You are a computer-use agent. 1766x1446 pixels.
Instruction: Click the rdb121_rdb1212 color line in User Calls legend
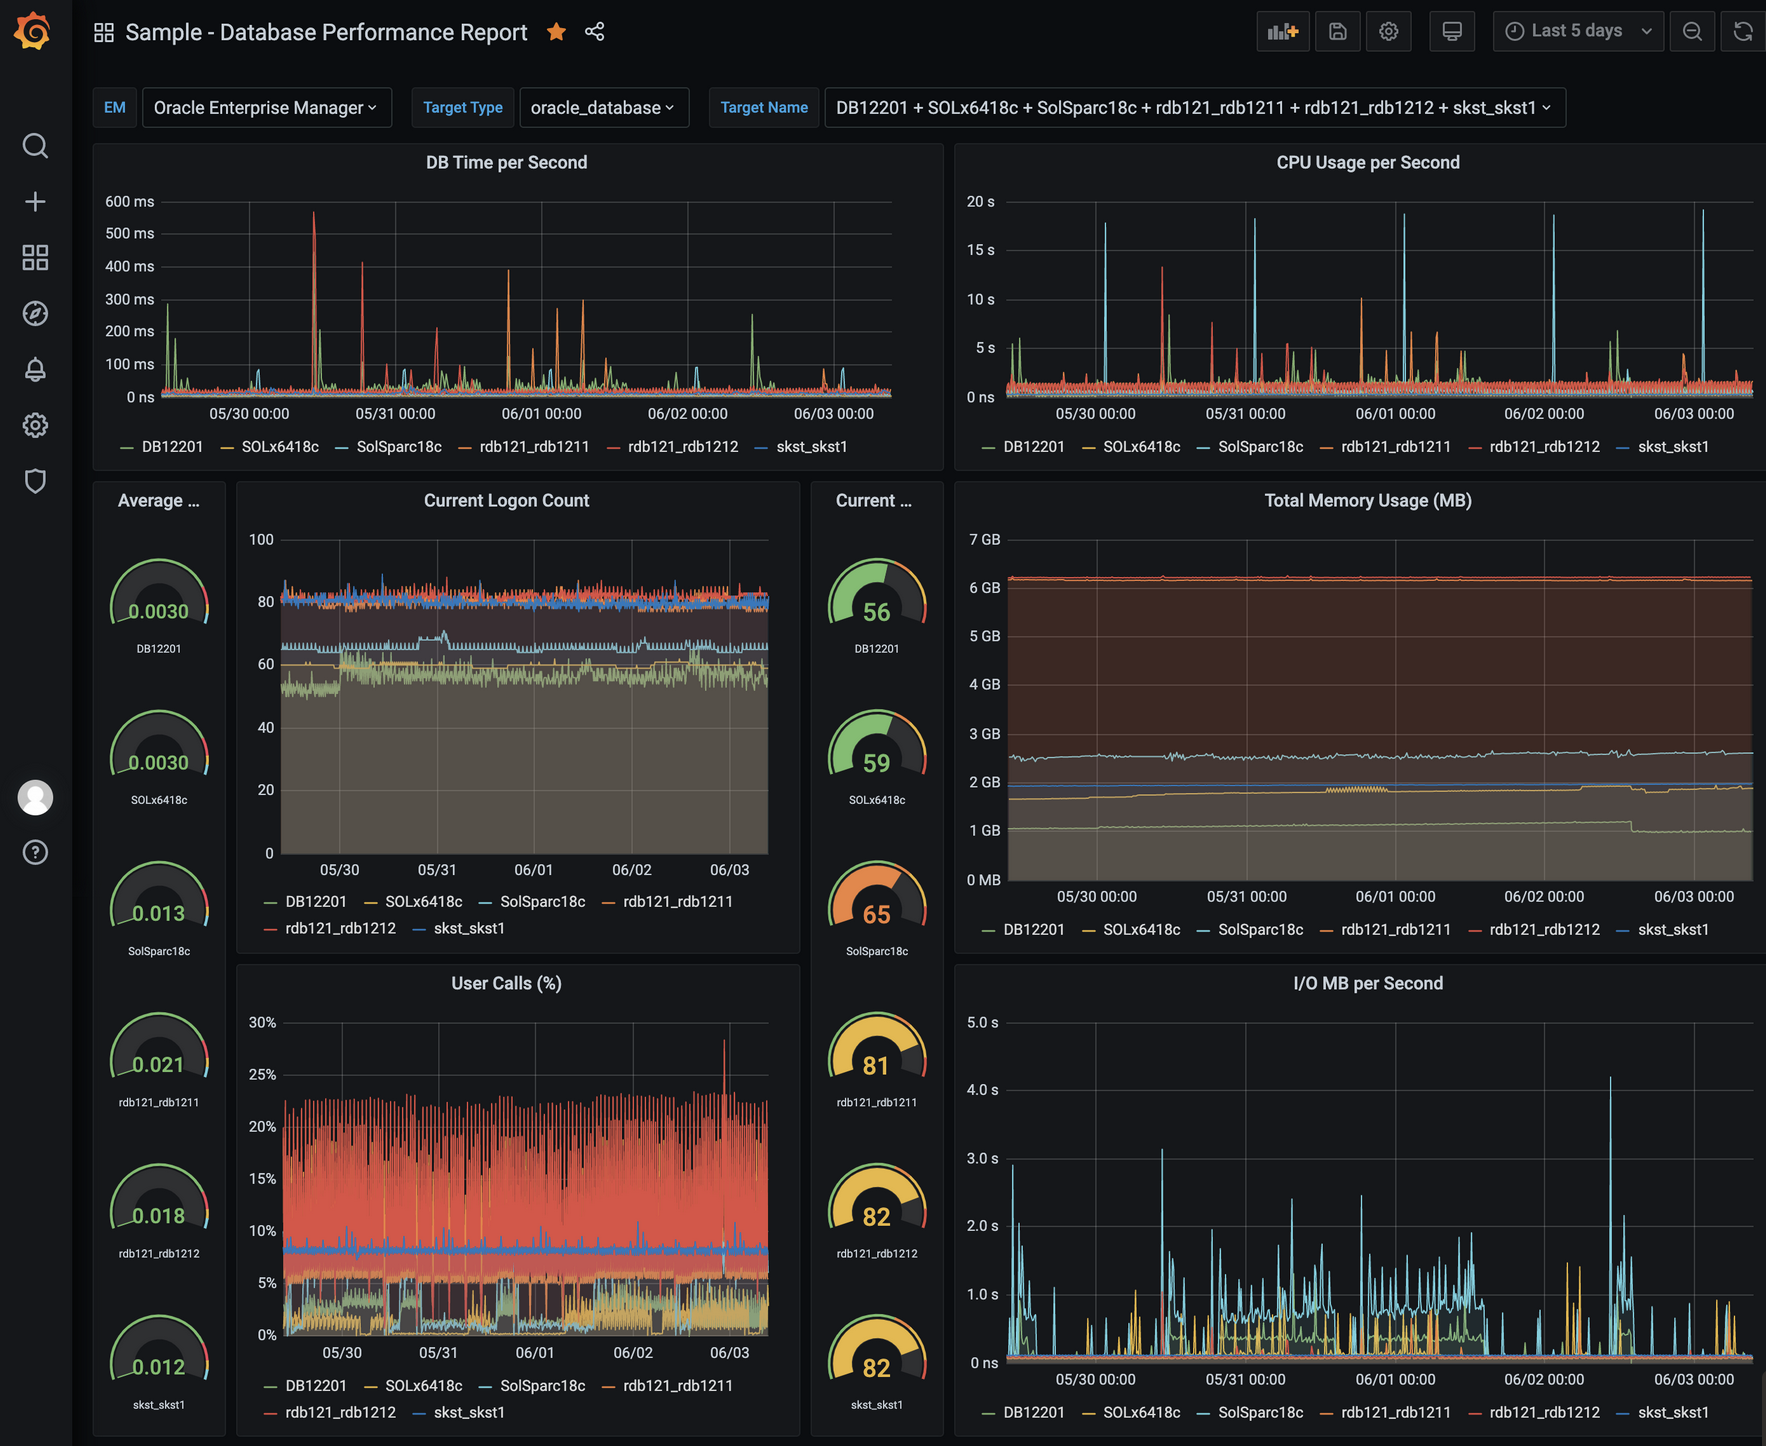(270, 1412)
